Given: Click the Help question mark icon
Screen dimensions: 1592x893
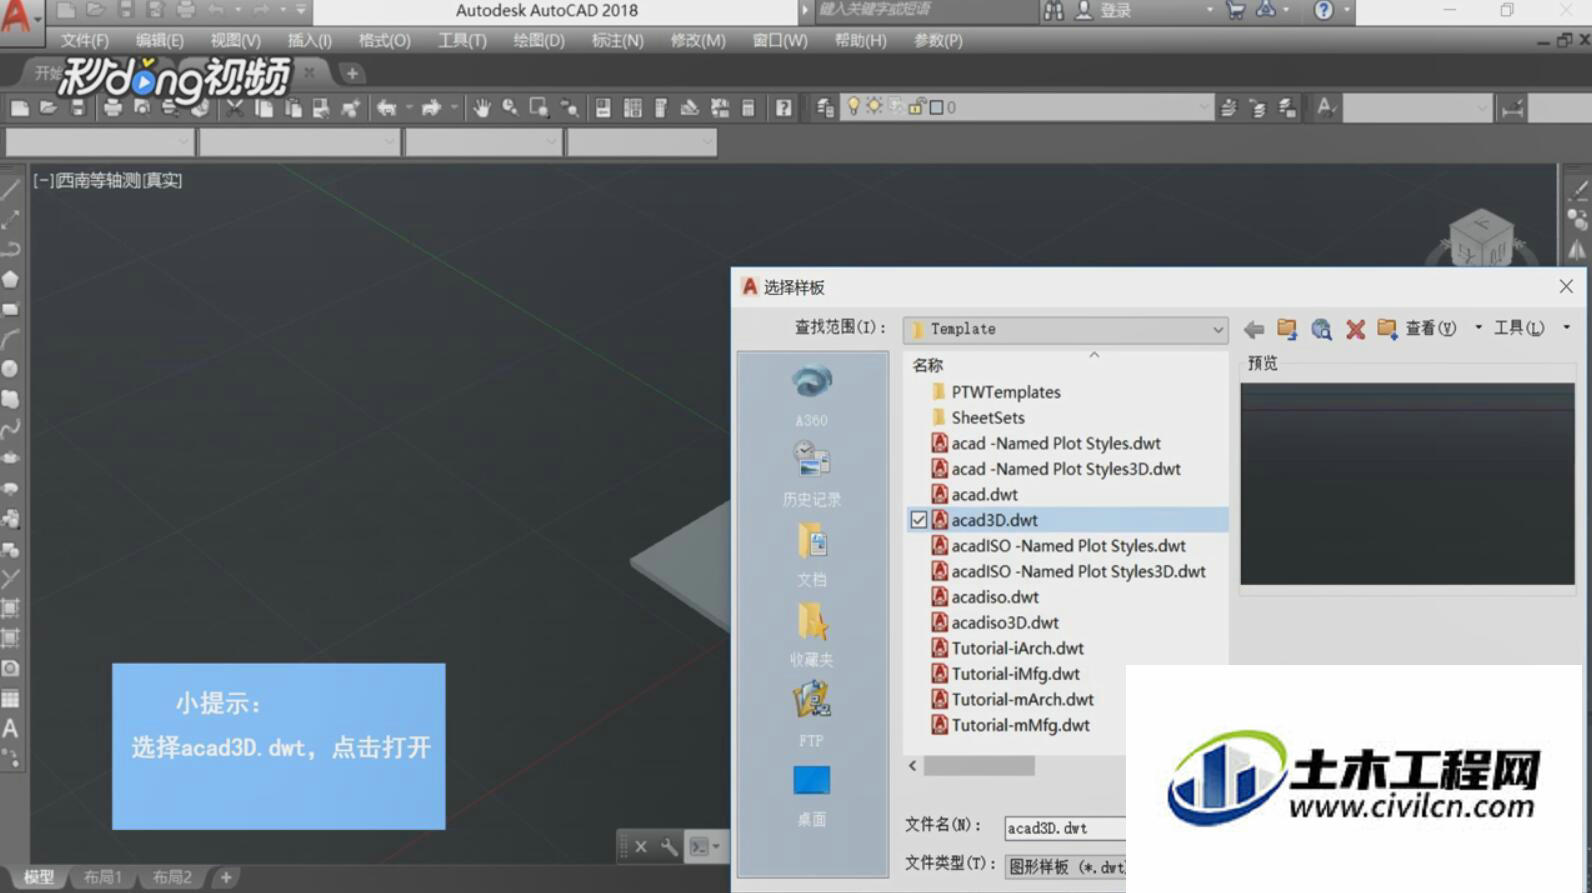Looking at the screenshot, I should point(784,108).
